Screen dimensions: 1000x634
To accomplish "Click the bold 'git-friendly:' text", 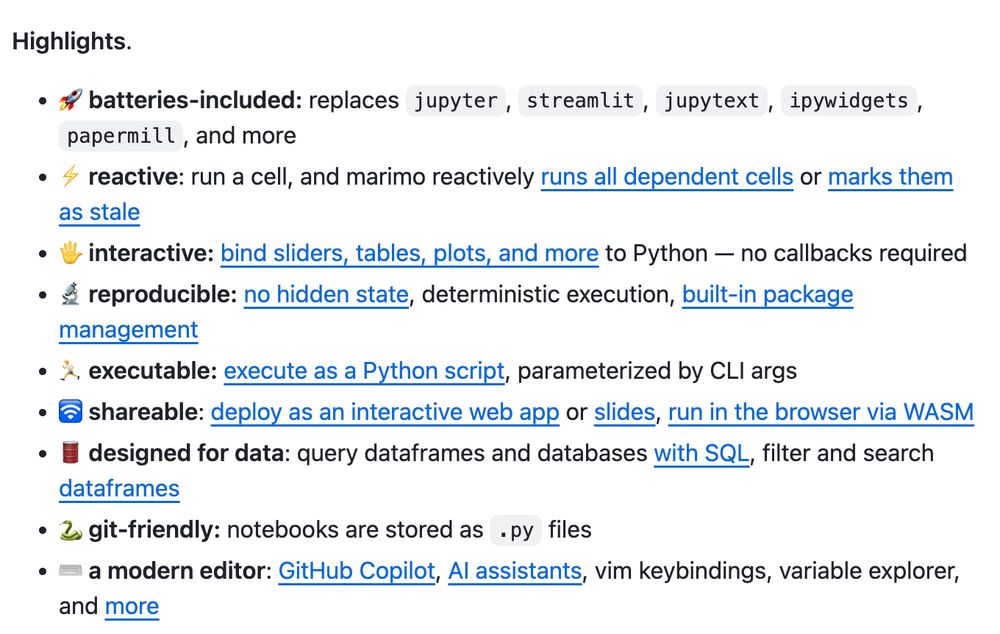I will (x=154, y=530).
